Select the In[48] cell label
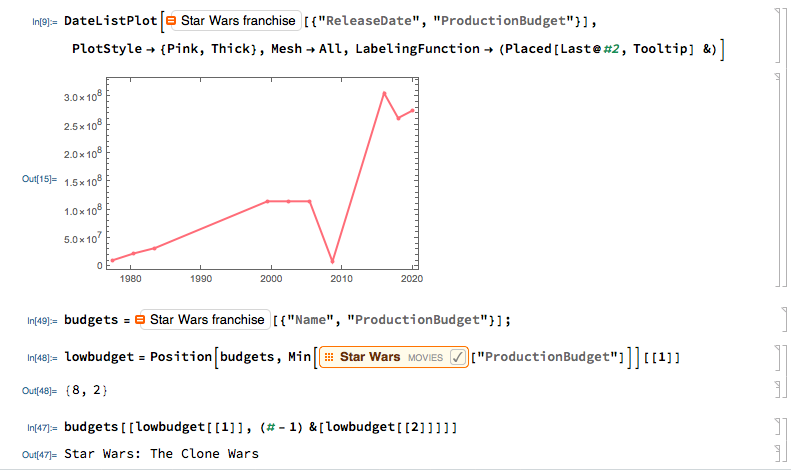Viewport: 791px width, 470px height. point(42,358)
